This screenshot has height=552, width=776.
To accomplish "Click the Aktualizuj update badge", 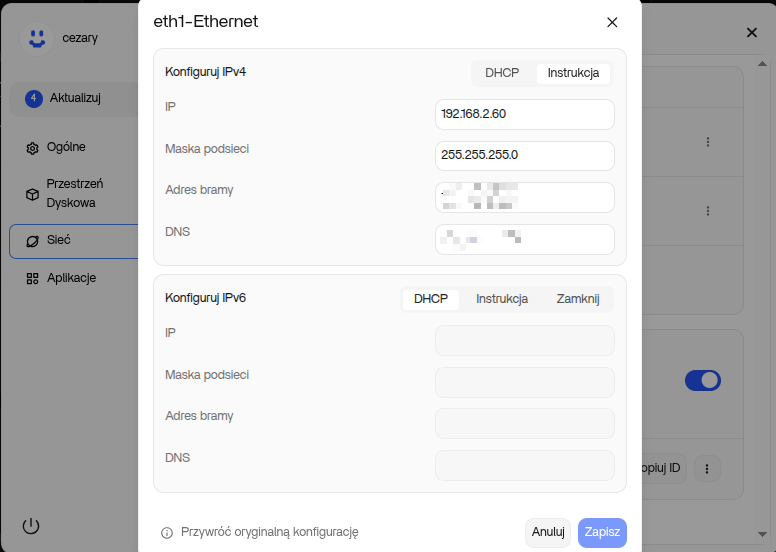I will pyautogui.click(x=34, y=98).
